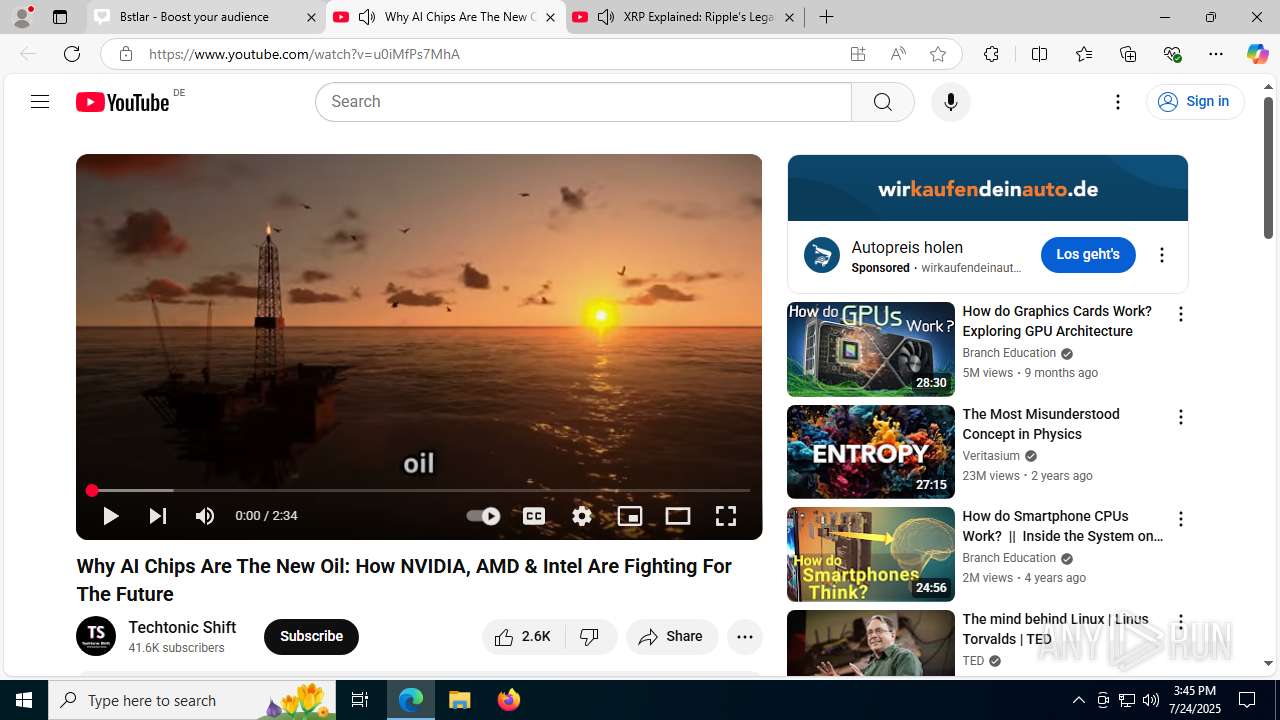Open How do Smartphone CPUs Work thumbnail
This screenshot has height=720, width=1280.
(871, 554)
